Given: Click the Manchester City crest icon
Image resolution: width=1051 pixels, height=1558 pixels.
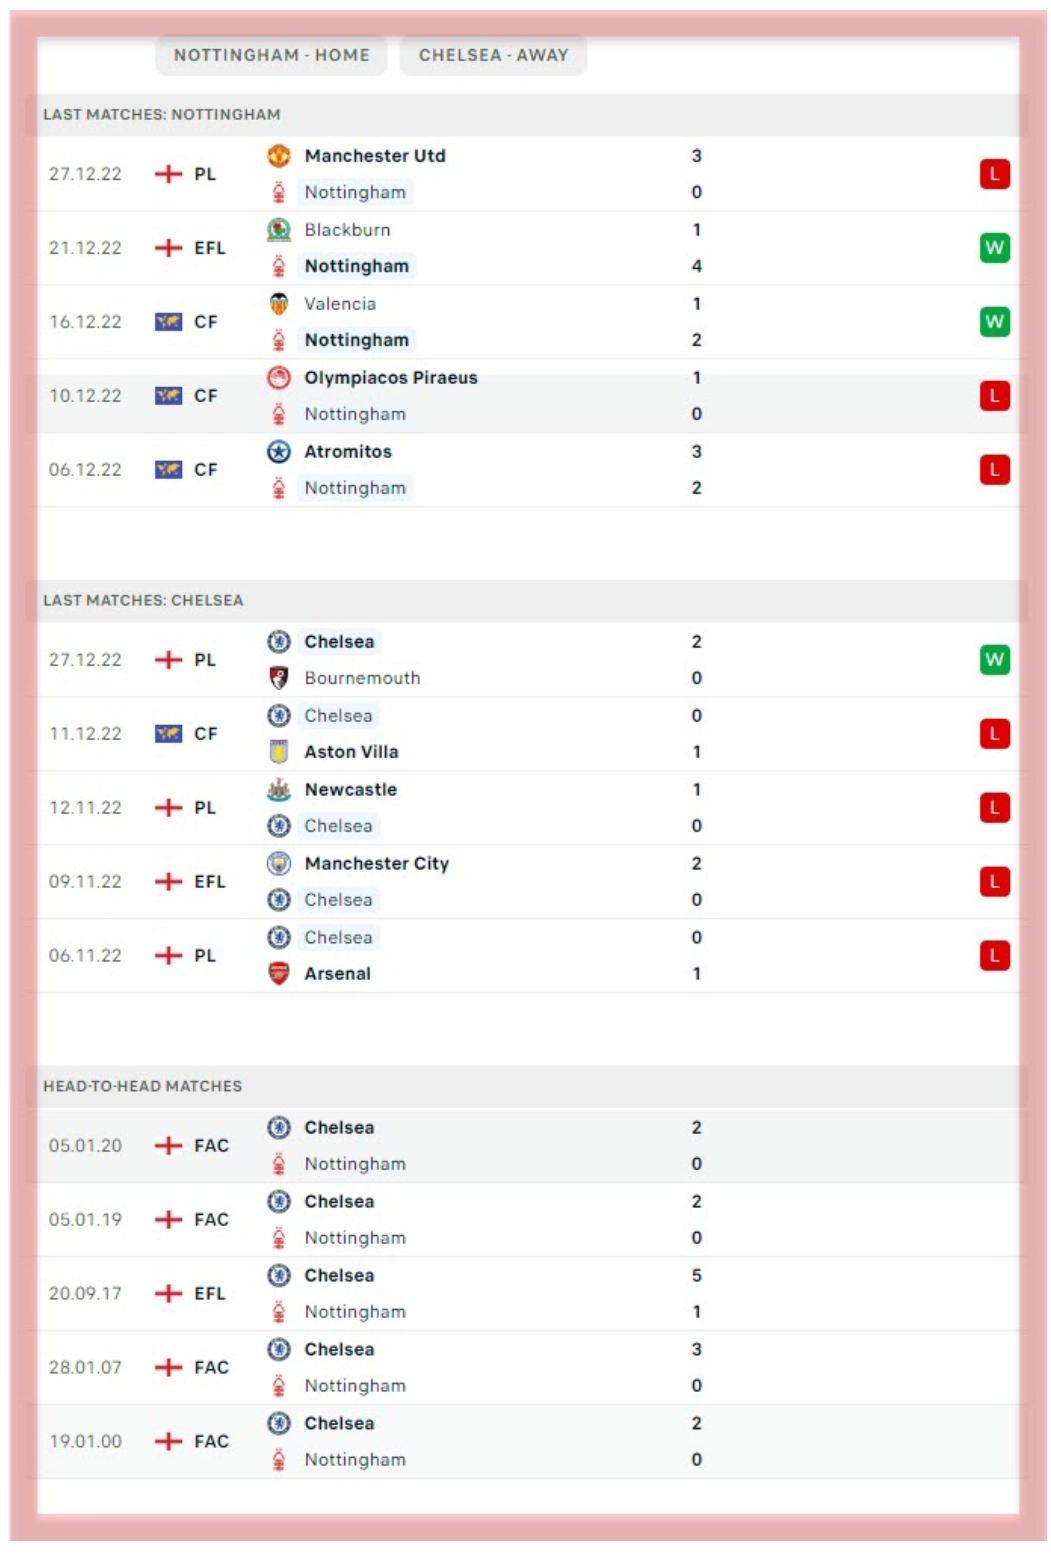Looking at the screenshot, I should [279, 864].
